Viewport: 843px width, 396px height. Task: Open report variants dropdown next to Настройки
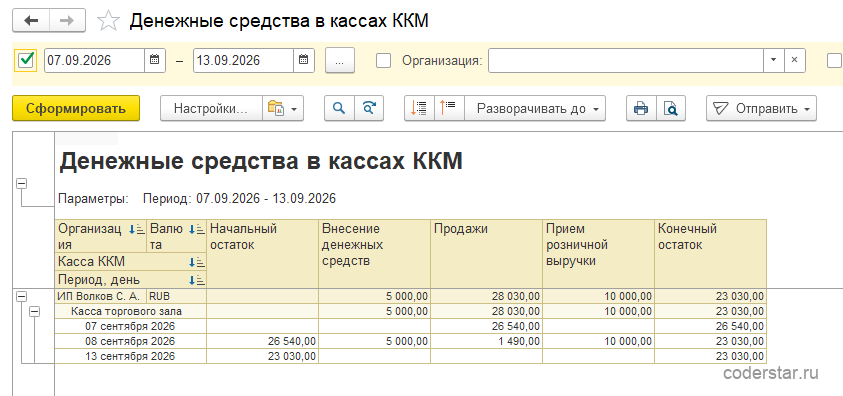283,108
